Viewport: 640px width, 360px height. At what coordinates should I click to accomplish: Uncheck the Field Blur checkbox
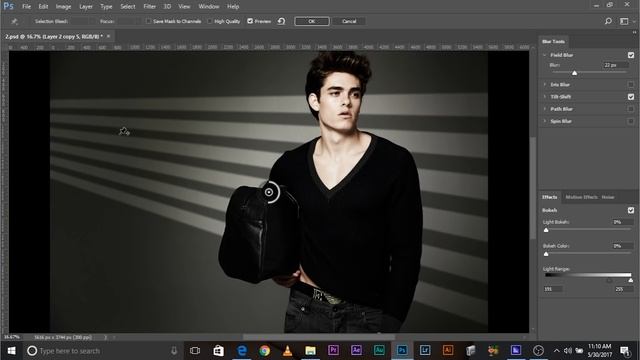[x=631, y=55]
